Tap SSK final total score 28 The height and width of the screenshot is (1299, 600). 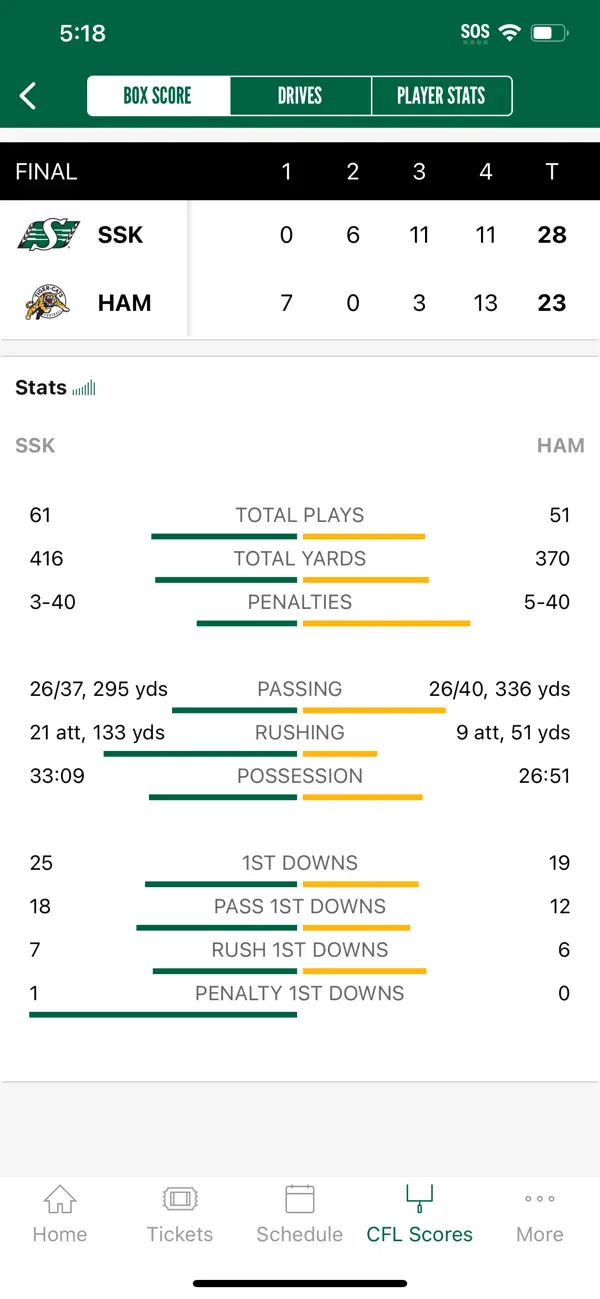[x=552, y=235]
